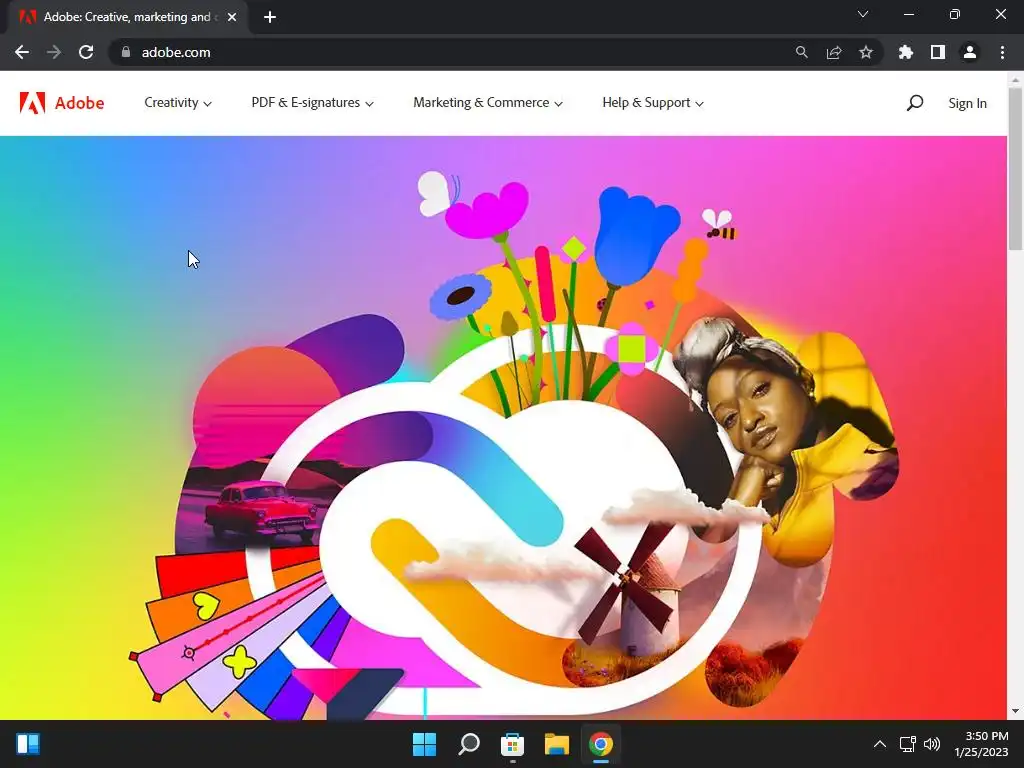Open the clock showing 3:50 PM
This screenshot has width=1024, height=768.
(981, 744)
